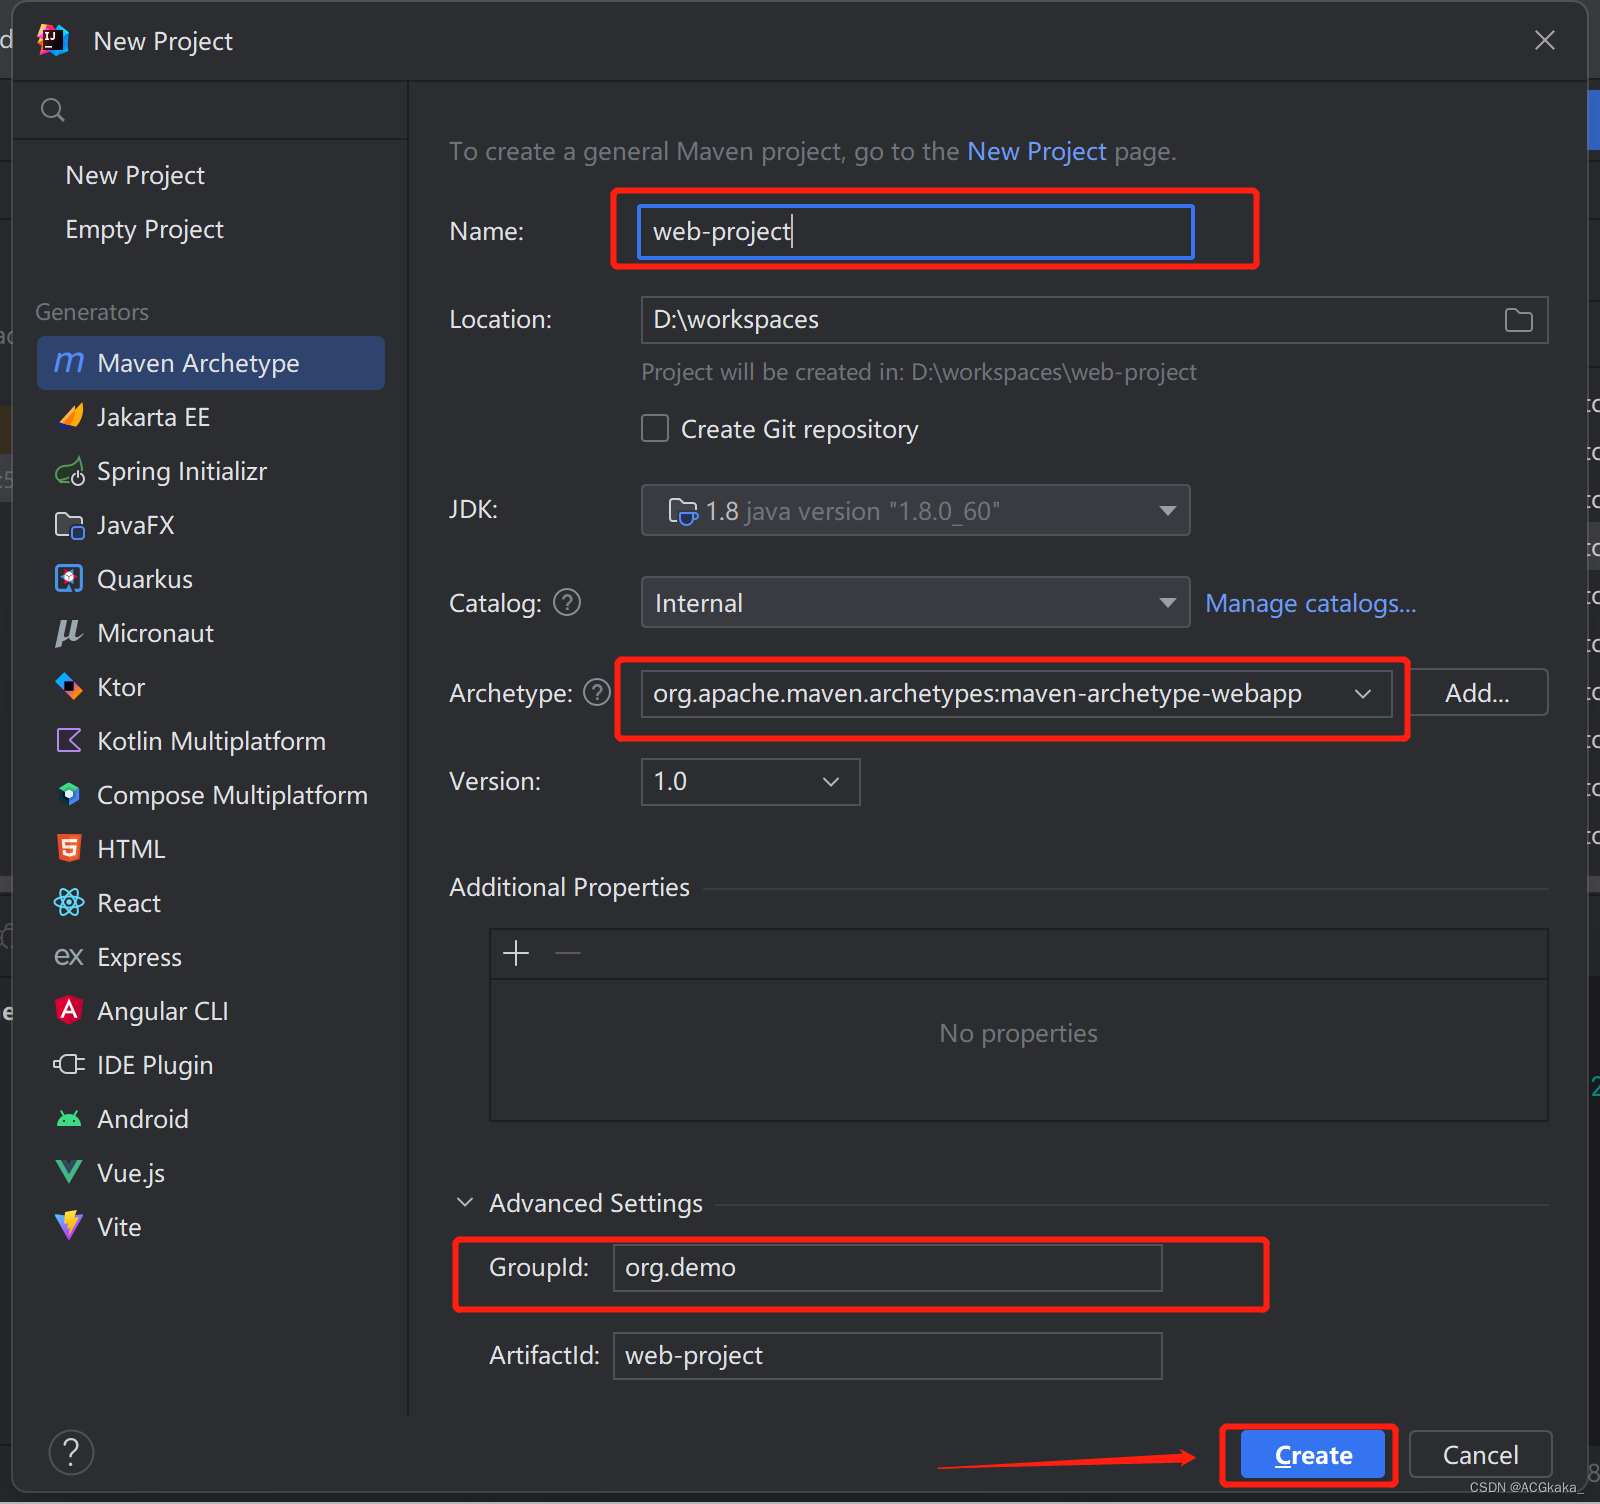Click the Android robot icon
The image size is (1600, 1504).
click(69, 1118)
